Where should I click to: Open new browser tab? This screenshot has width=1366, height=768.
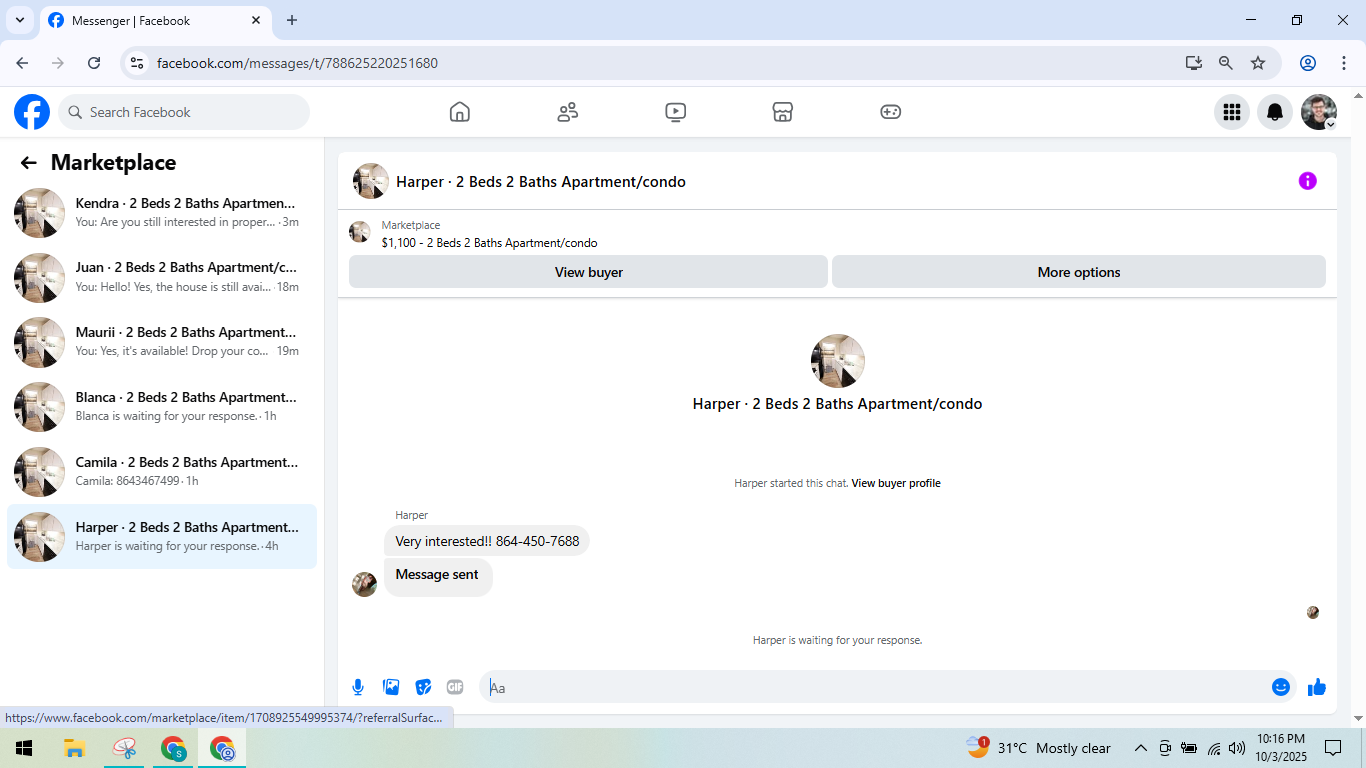(292, 20)
